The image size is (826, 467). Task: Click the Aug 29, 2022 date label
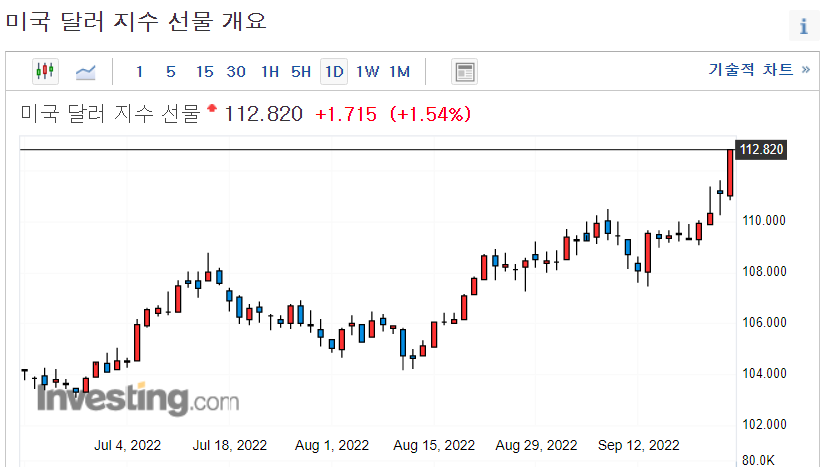point(536,445)
